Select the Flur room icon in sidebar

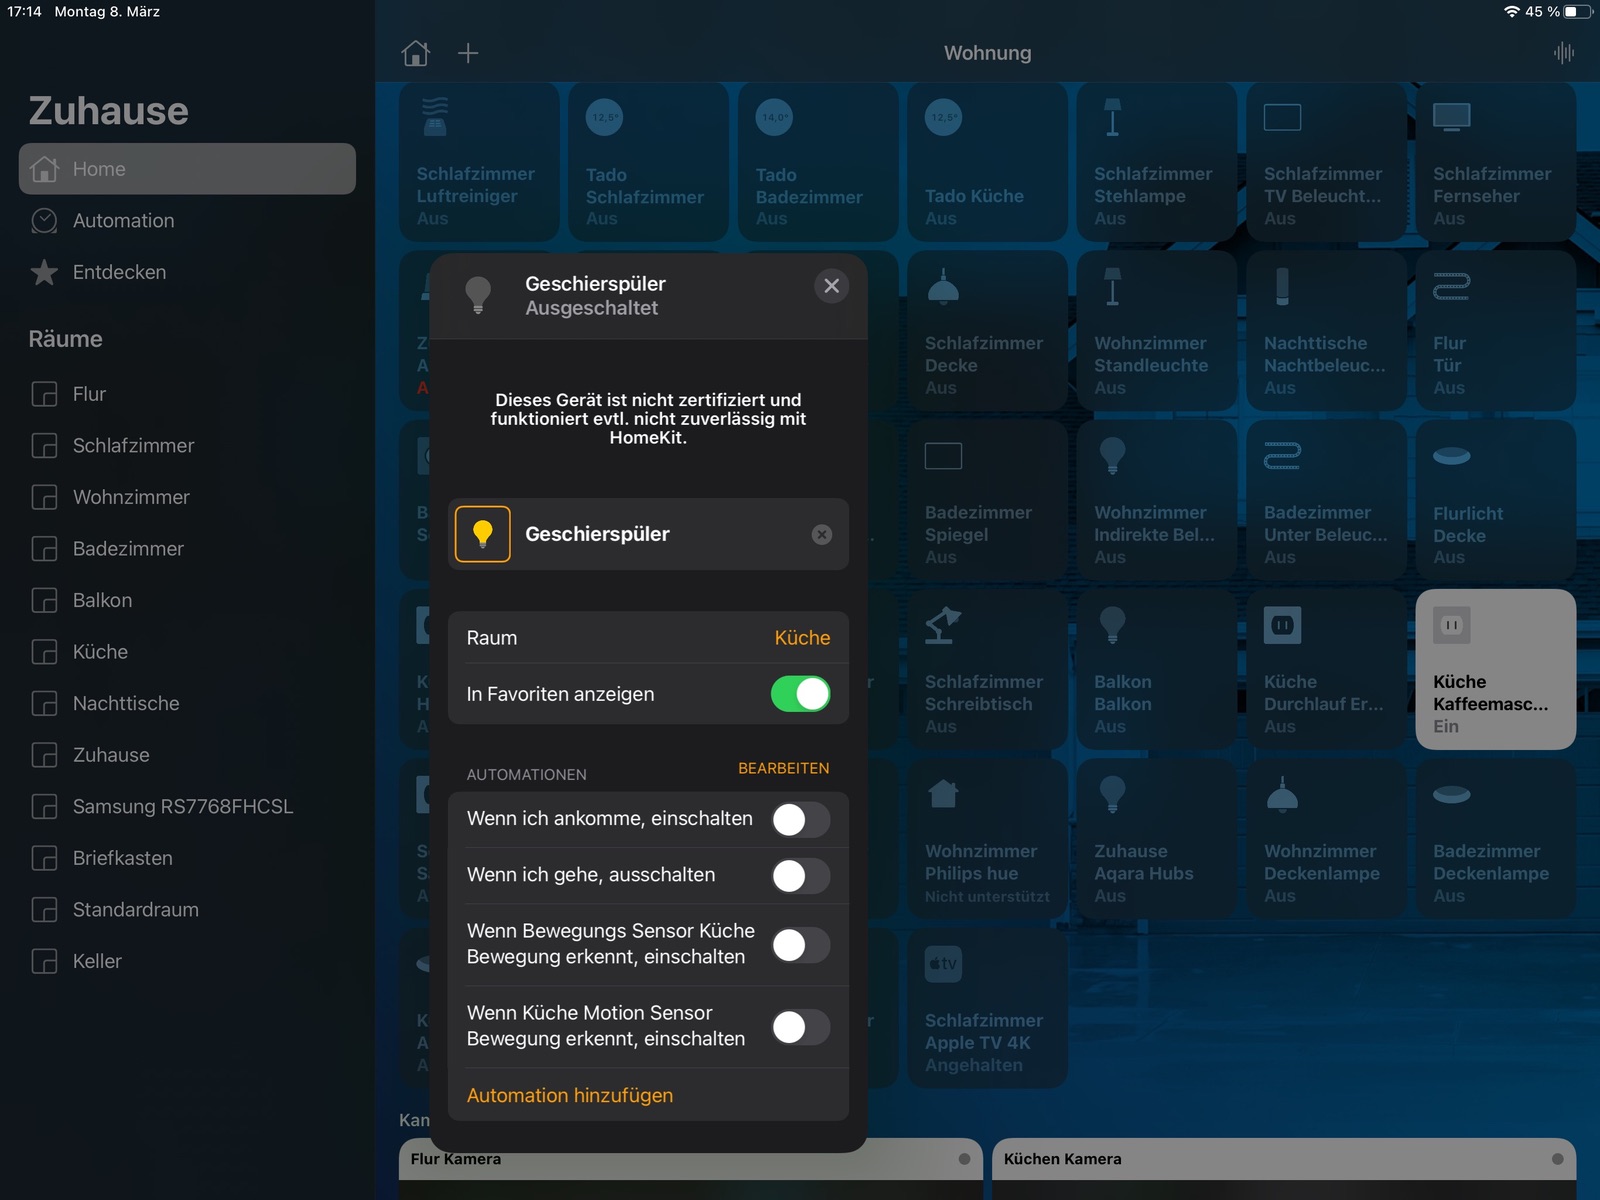[x=44, y=394]
